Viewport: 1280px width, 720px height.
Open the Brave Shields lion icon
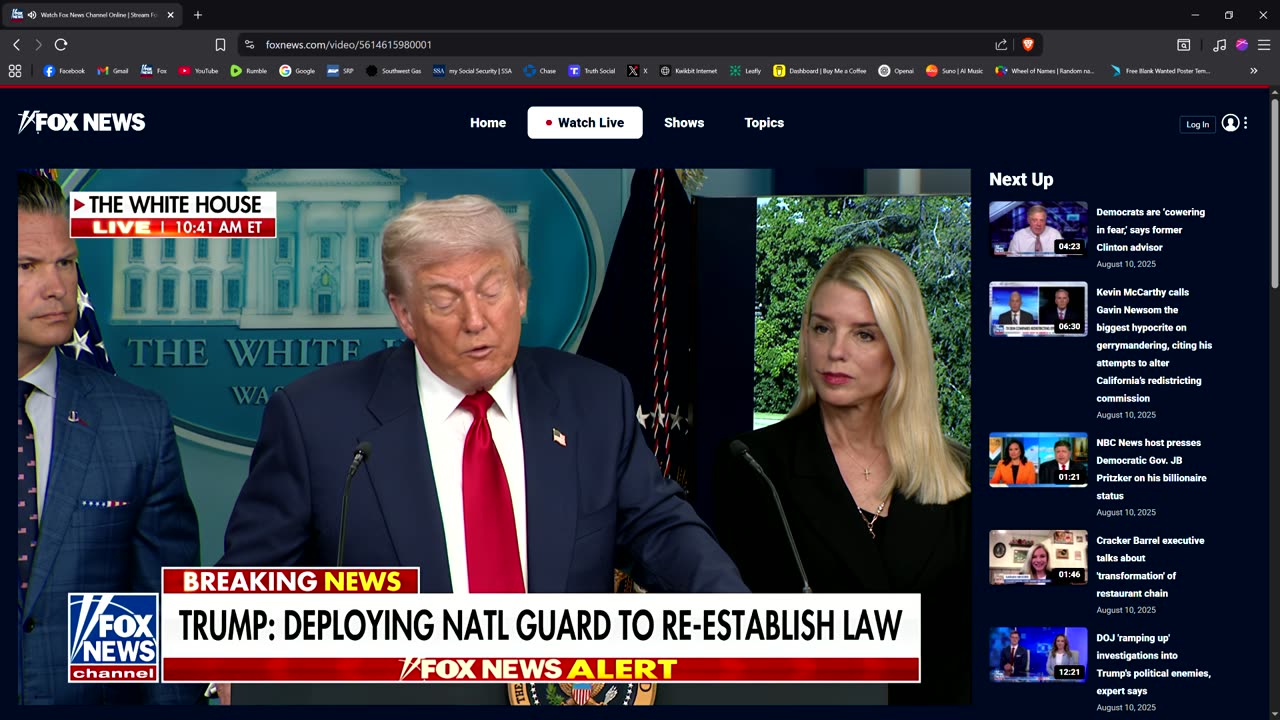(1028, 45)
